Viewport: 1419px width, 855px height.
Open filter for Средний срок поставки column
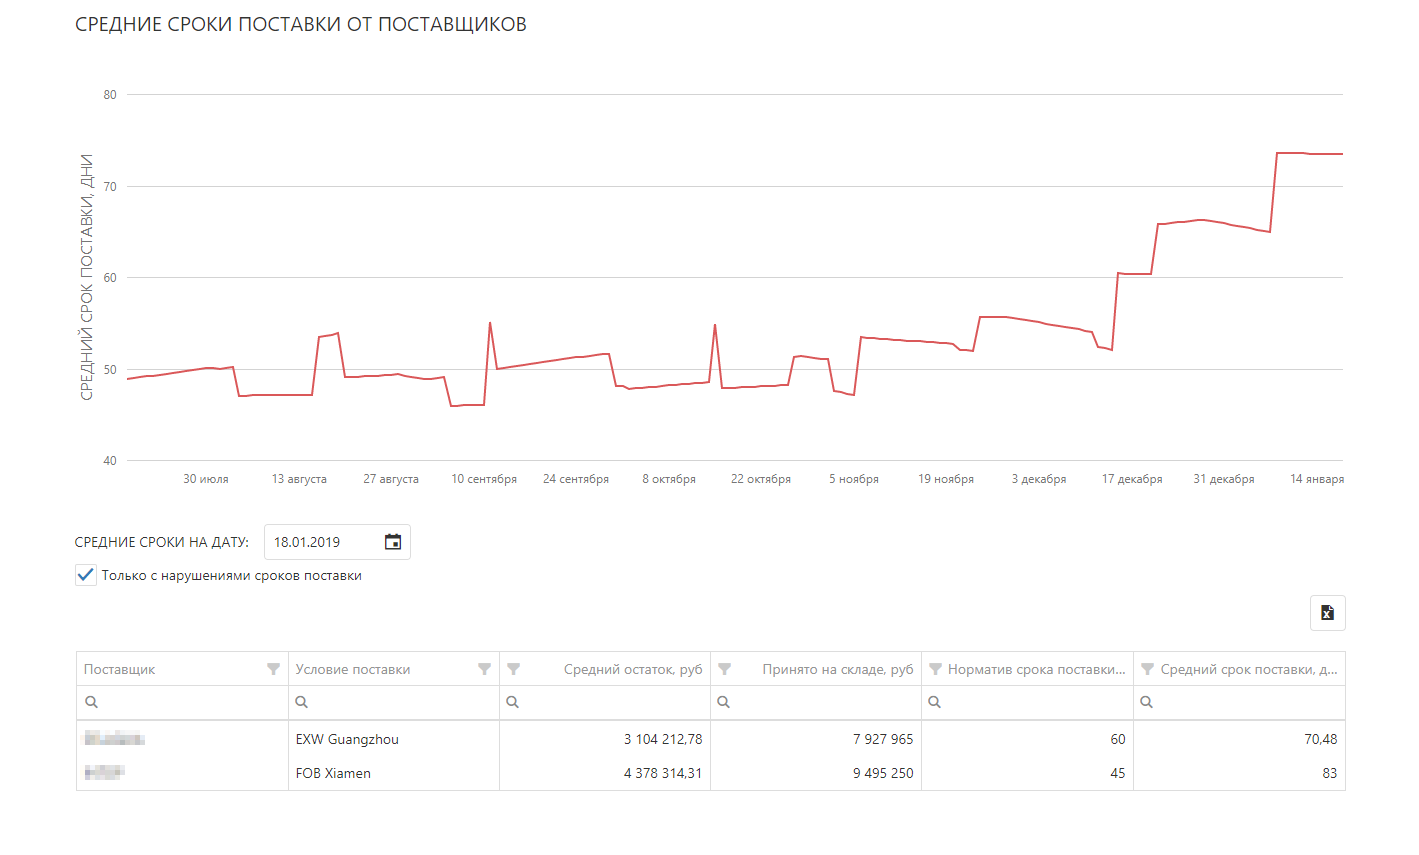[x=1148, y=669]
